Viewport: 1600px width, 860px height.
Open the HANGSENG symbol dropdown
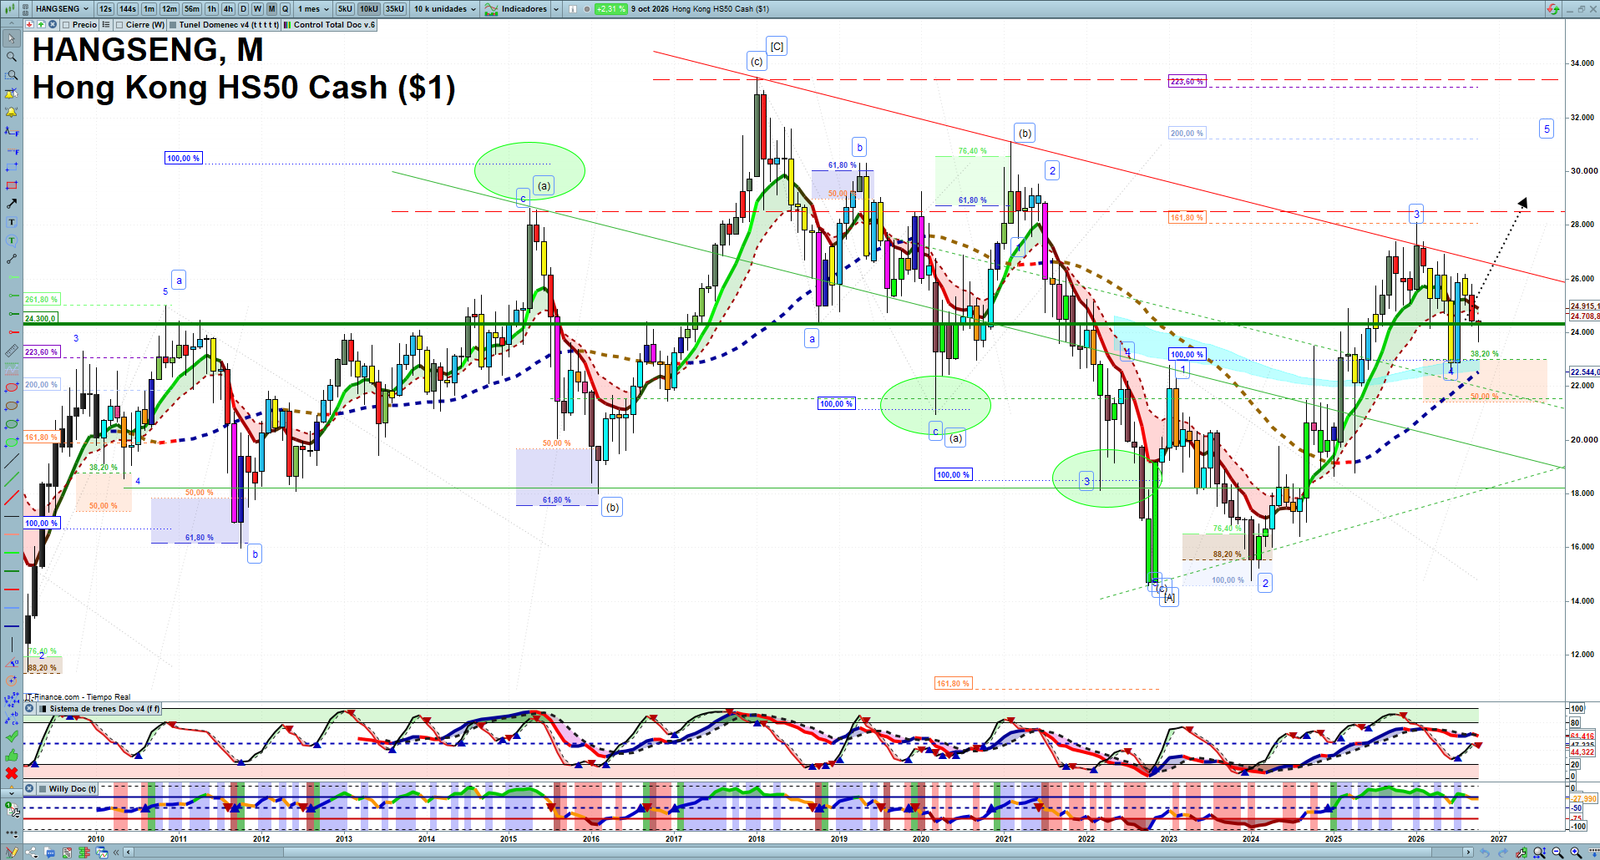pos(62,9)
